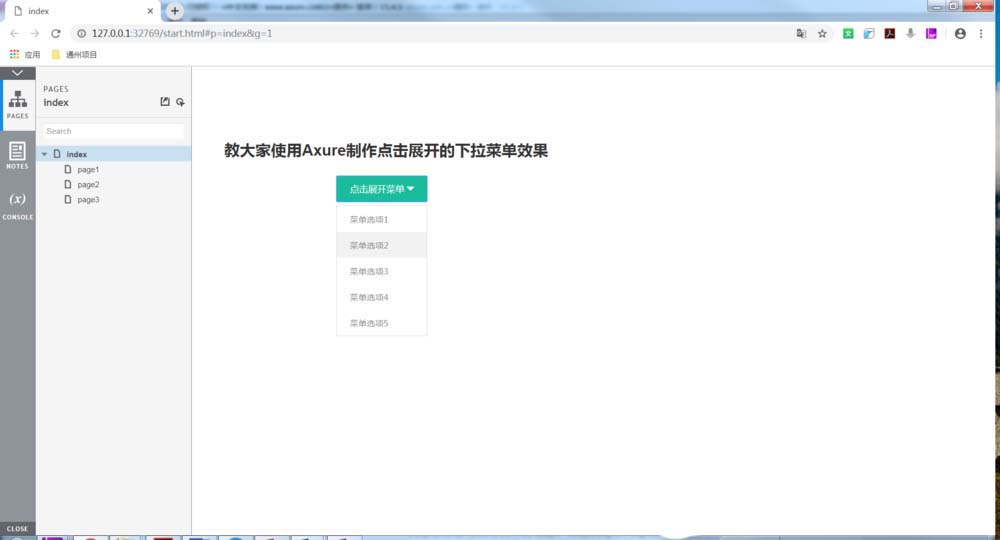Close the index browser tab
Image resolution: width=1000 pixels, height=540 pixels.
[150, 11]
